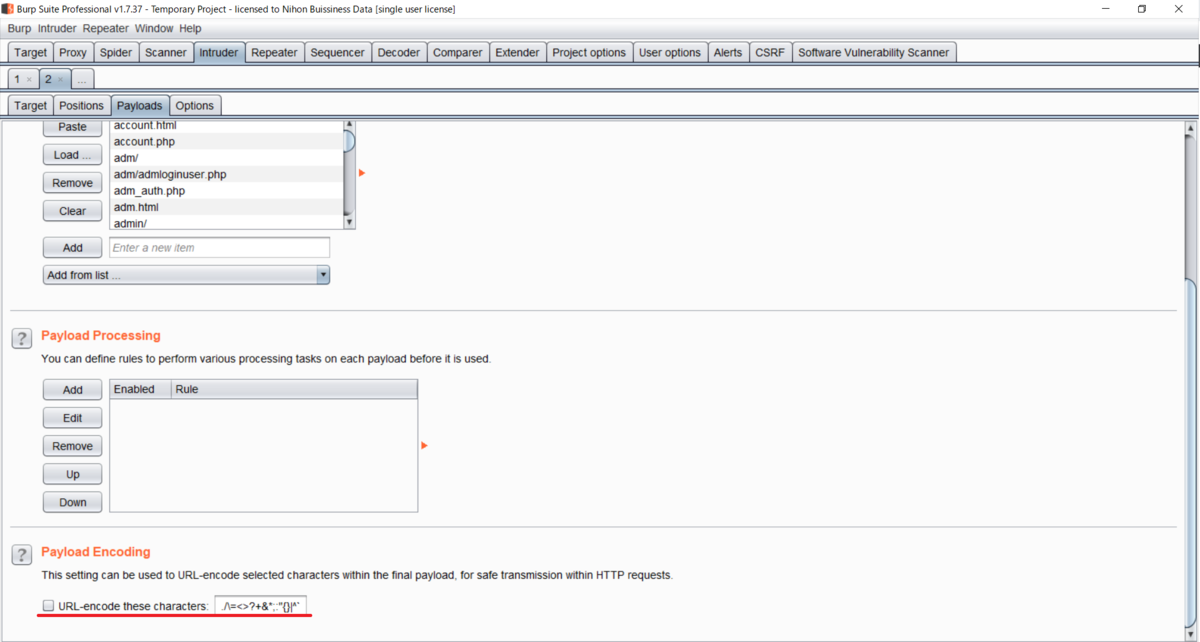This screenshot has width=1200, height=642.
Task: Switch to the Target main tab
Action: click(x=30, y=53)
